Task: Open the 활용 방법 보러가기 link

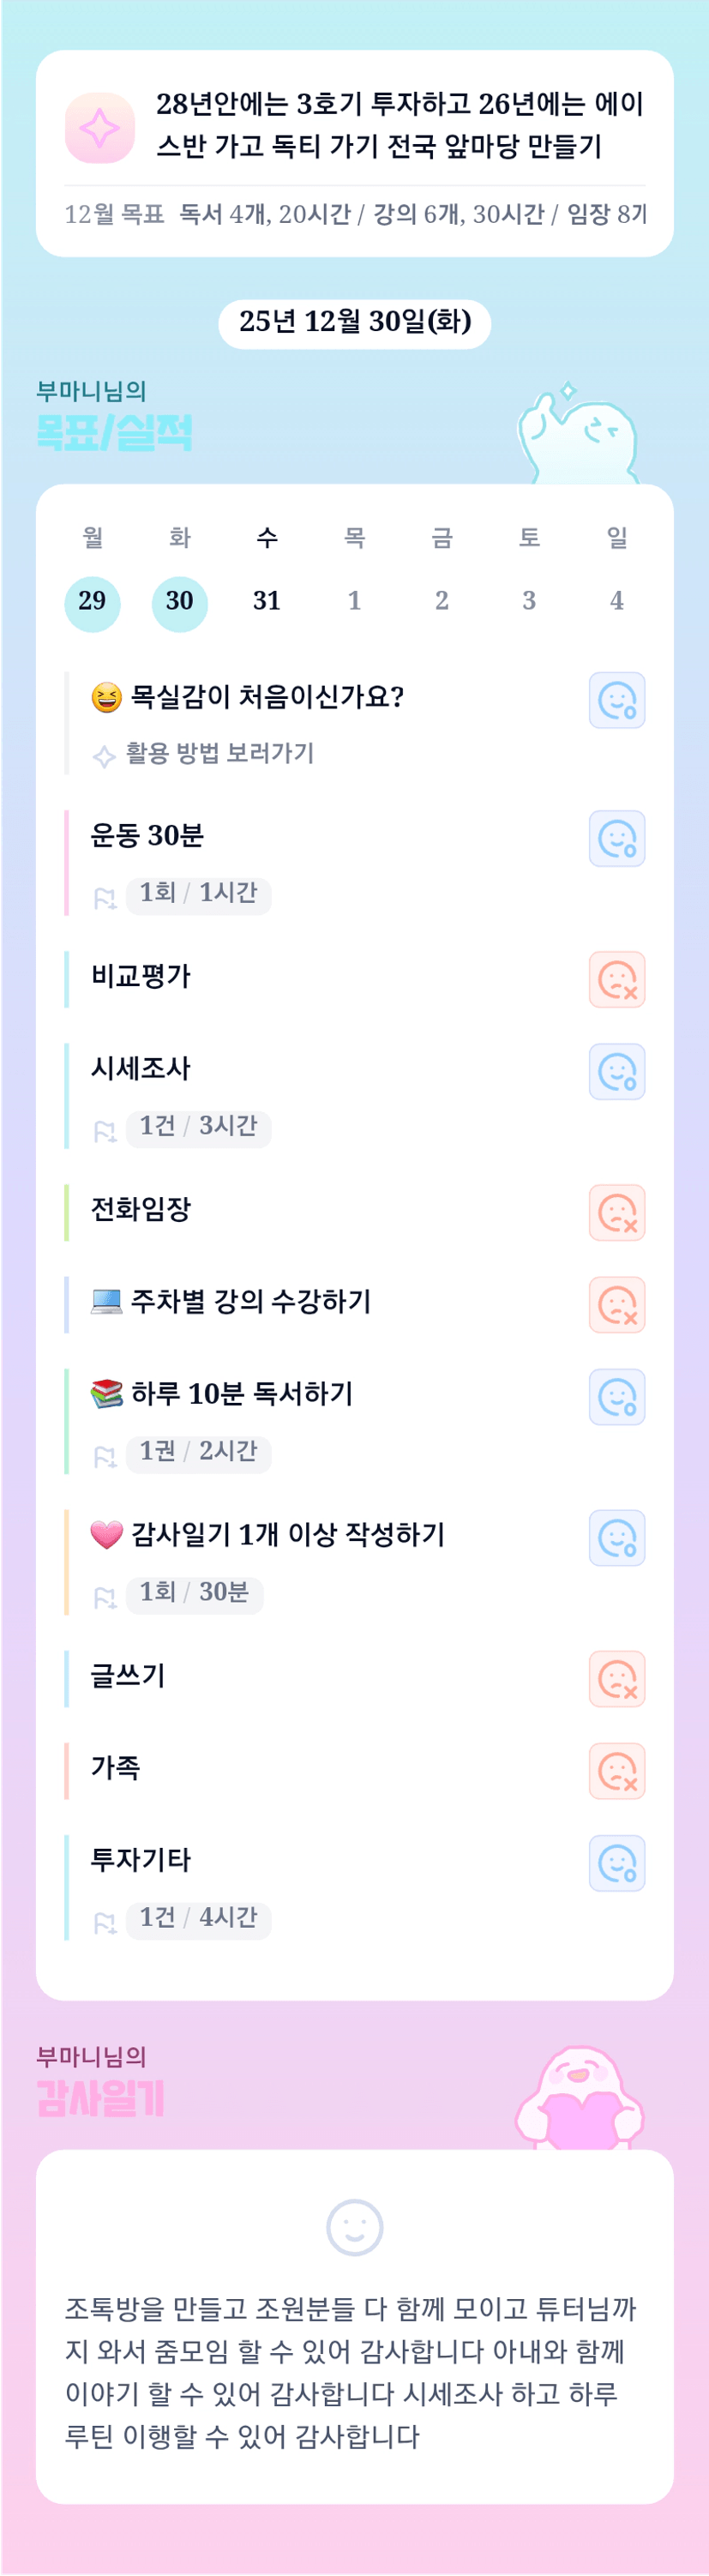Action: (x=219, y=754)
